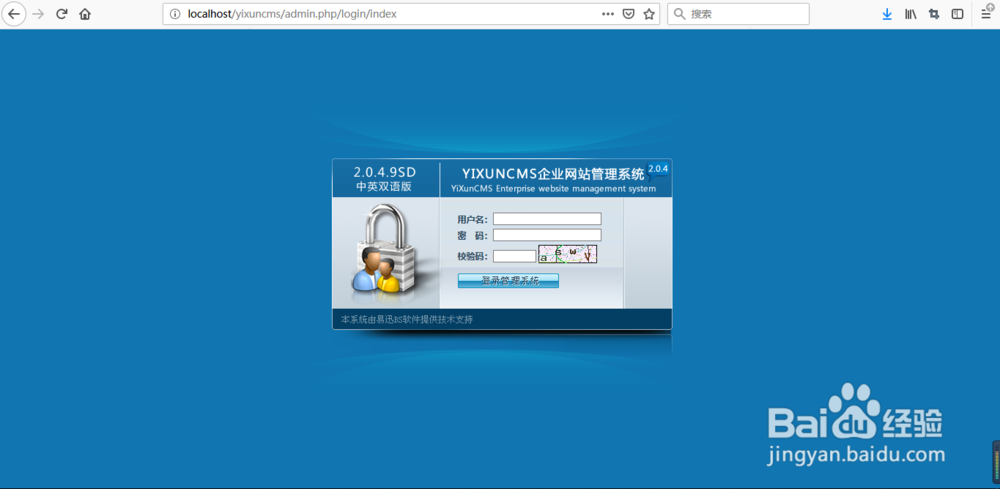Image resolution: width=1000 pixels, height=489 pixels.
Task: Click the 本系统由易迅BS软件提供技术支持 footer text
Action: (407, 319)
